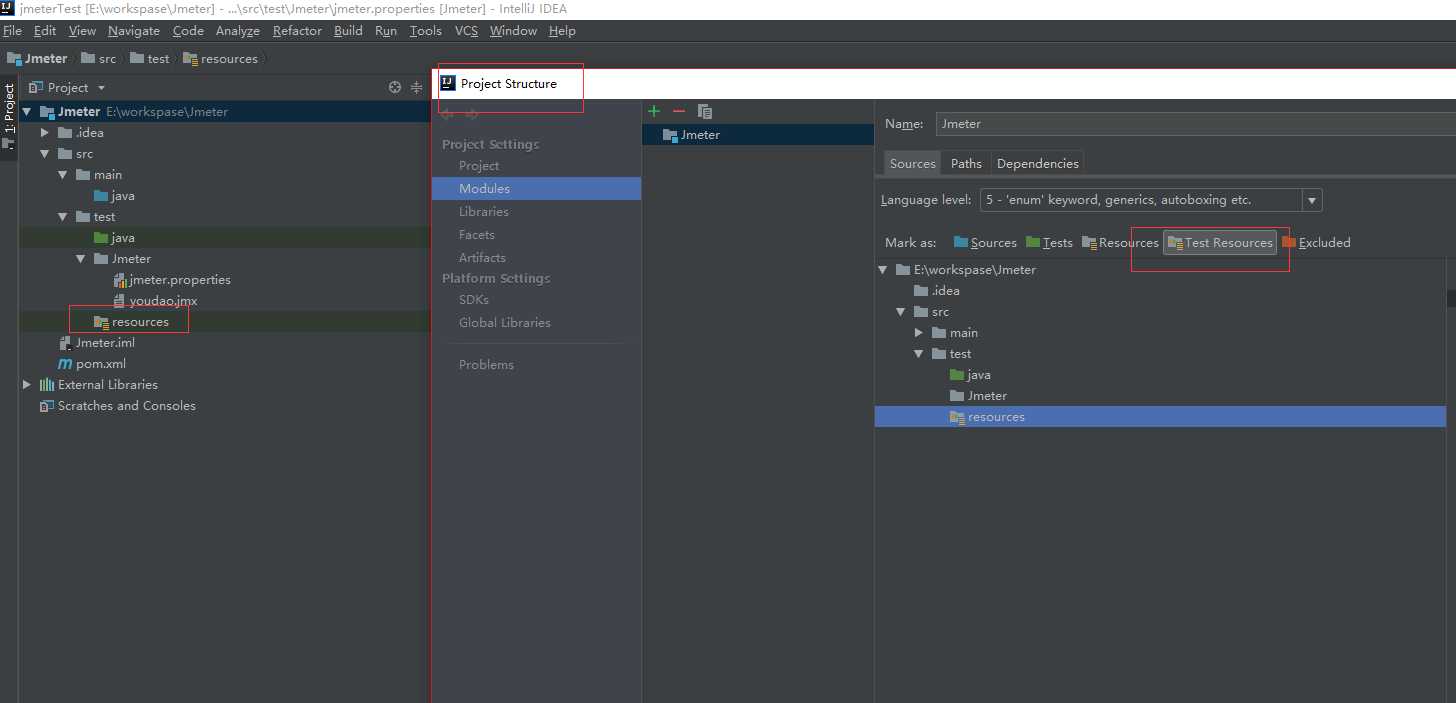1456x703 pixels.
Task: Open the Analyze menu
Action: tap(238, 30)
